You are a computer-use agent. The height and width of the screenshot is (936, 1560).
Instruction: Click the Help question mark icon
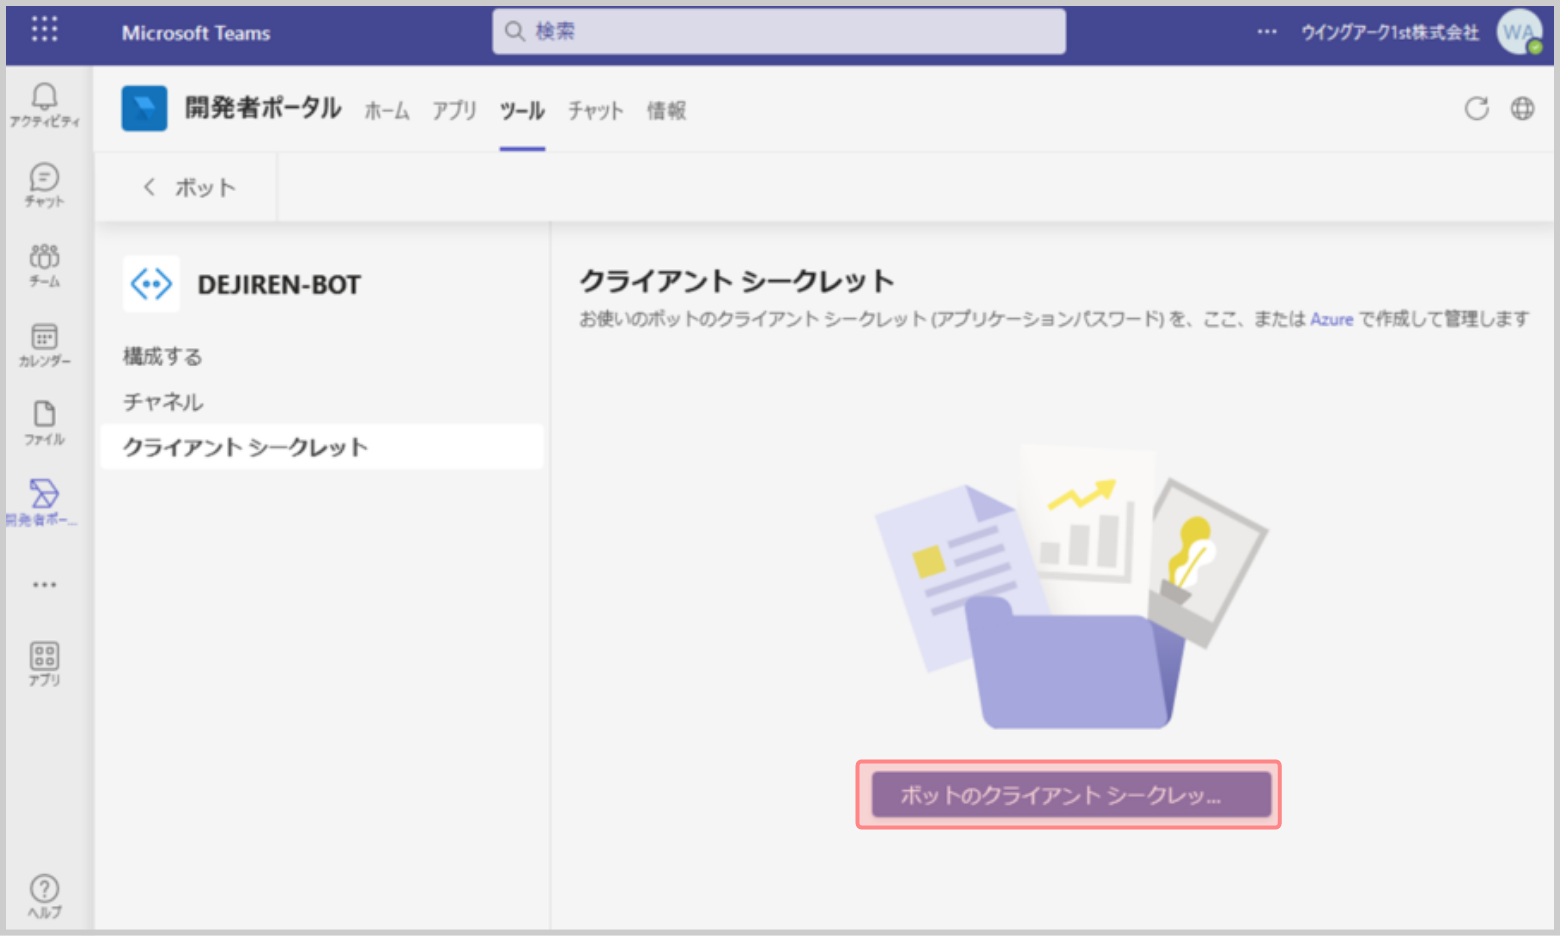coord(44,895)
